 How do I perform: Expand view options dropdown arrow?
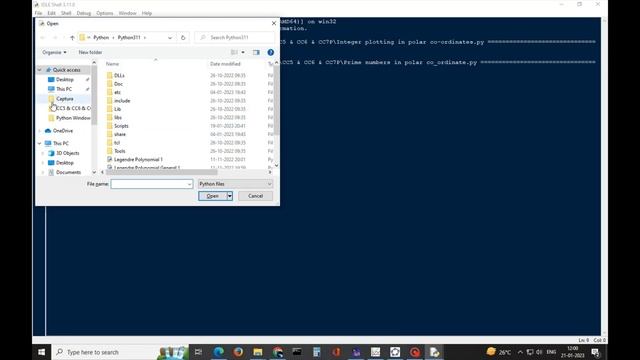[243, 52]
